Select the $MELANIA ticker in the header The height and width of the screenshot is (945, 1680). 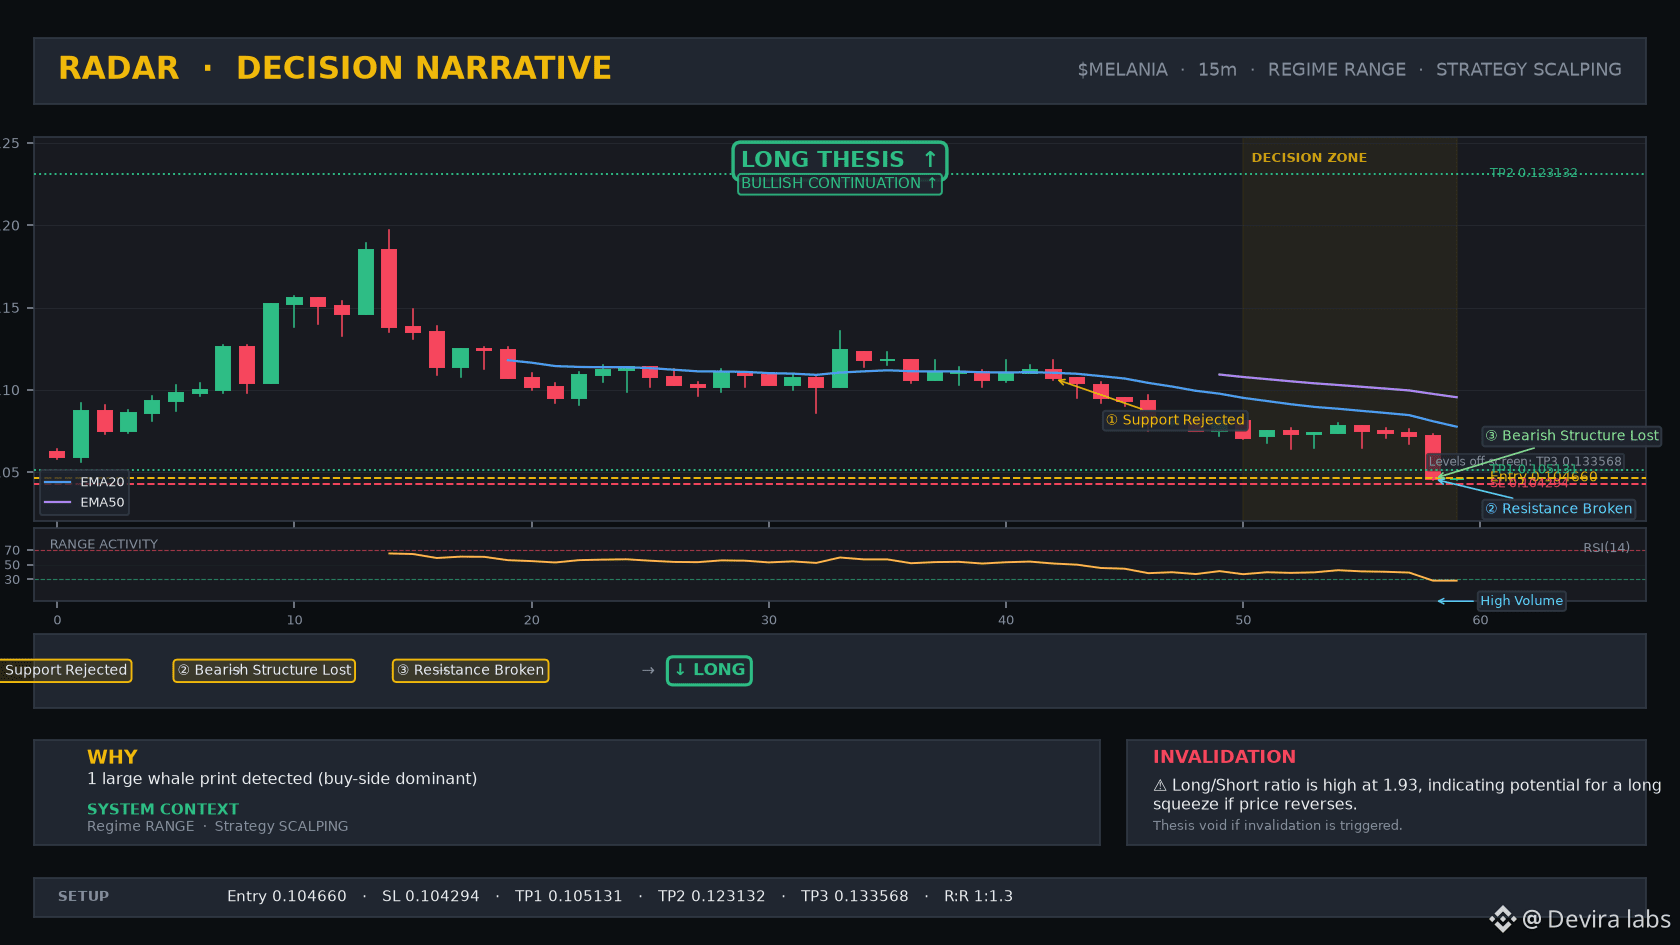pos(1122,70)
